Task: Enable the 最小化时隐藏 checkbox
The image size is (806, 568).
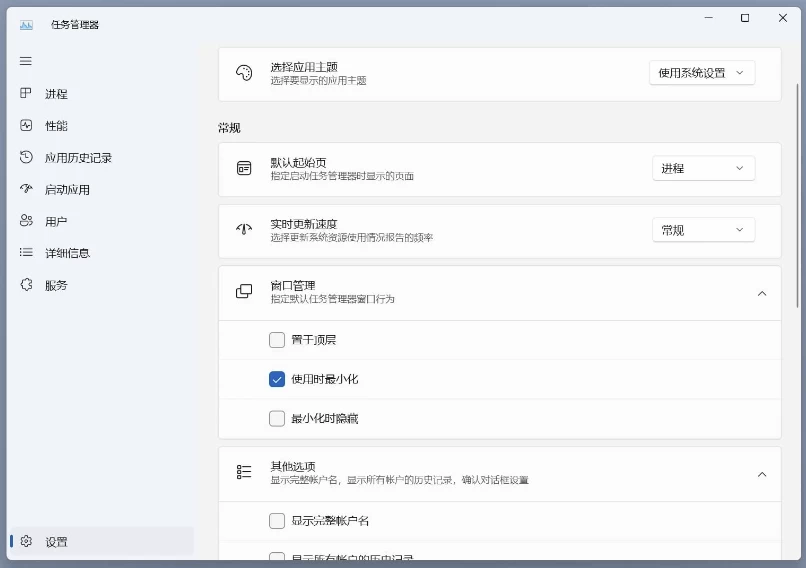Action: click(277, 418)
